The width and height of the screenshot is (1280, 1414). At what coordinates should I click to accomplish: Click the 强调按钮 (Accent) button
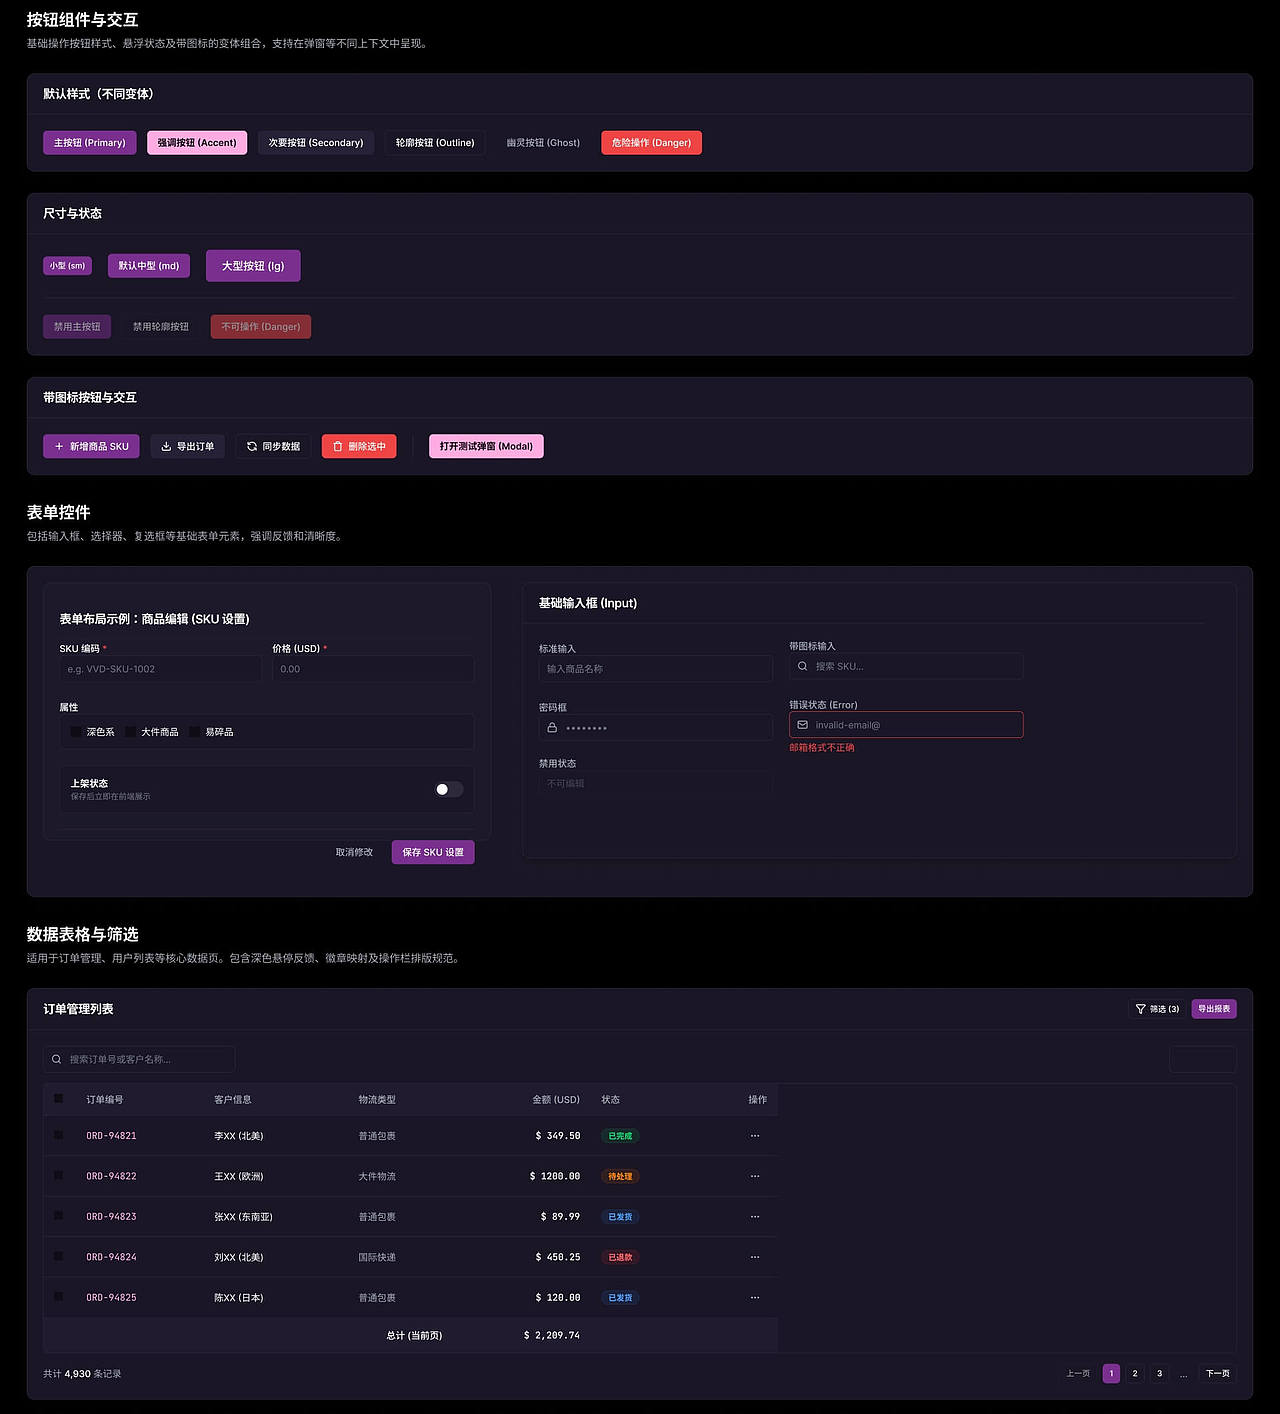click(197, 143)
